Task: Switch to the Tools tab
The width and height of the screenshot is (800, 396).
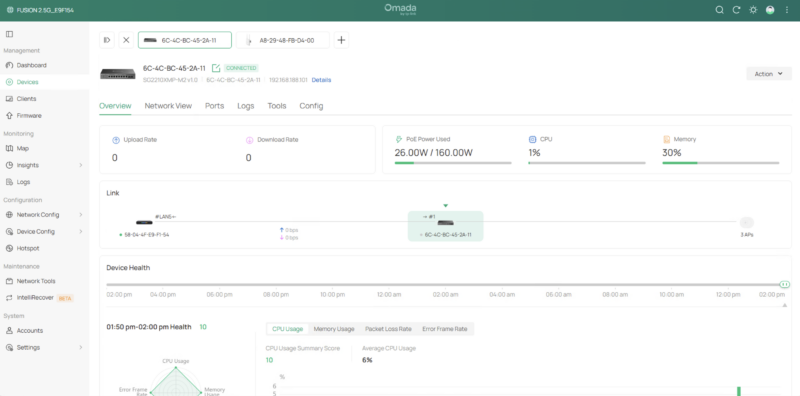Action: 277,106
